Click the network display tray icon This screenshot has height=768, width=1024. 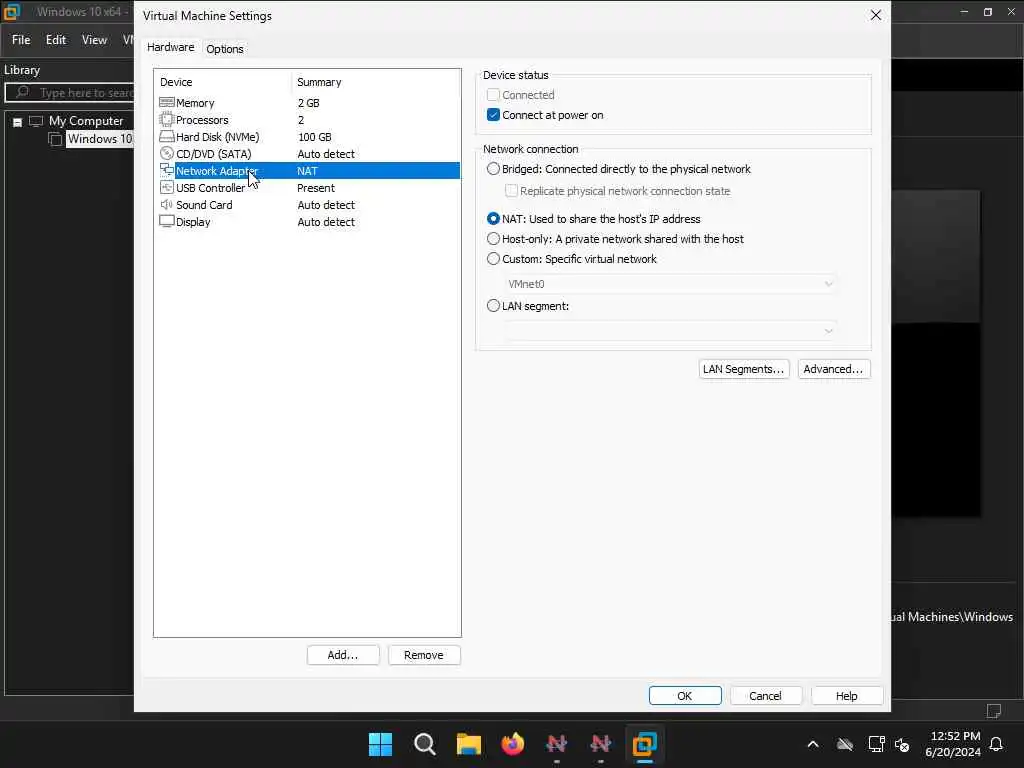click(876, 744)
